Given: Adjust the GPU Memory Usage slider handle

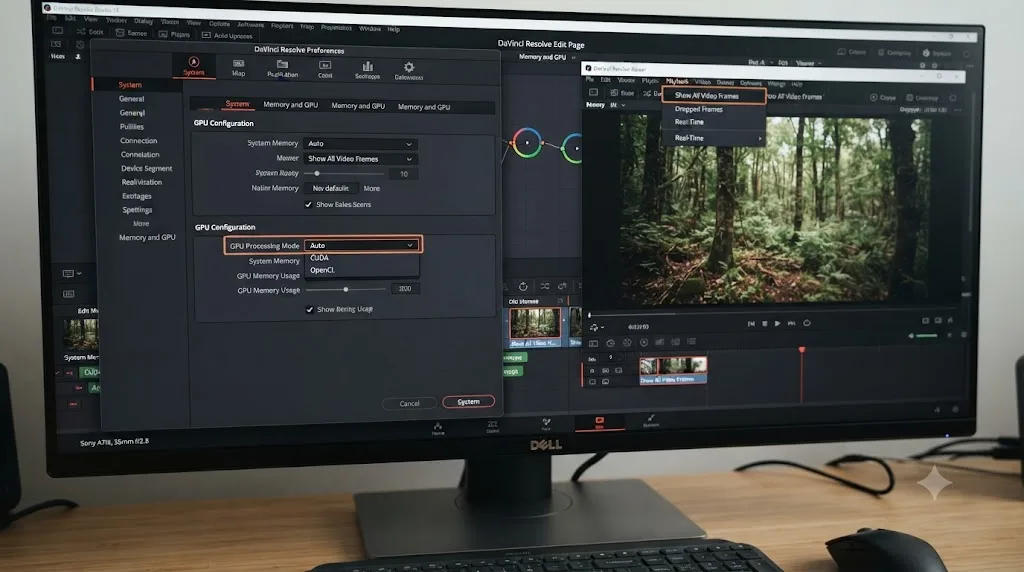Looking at the screenshot, I should (345, 289).
